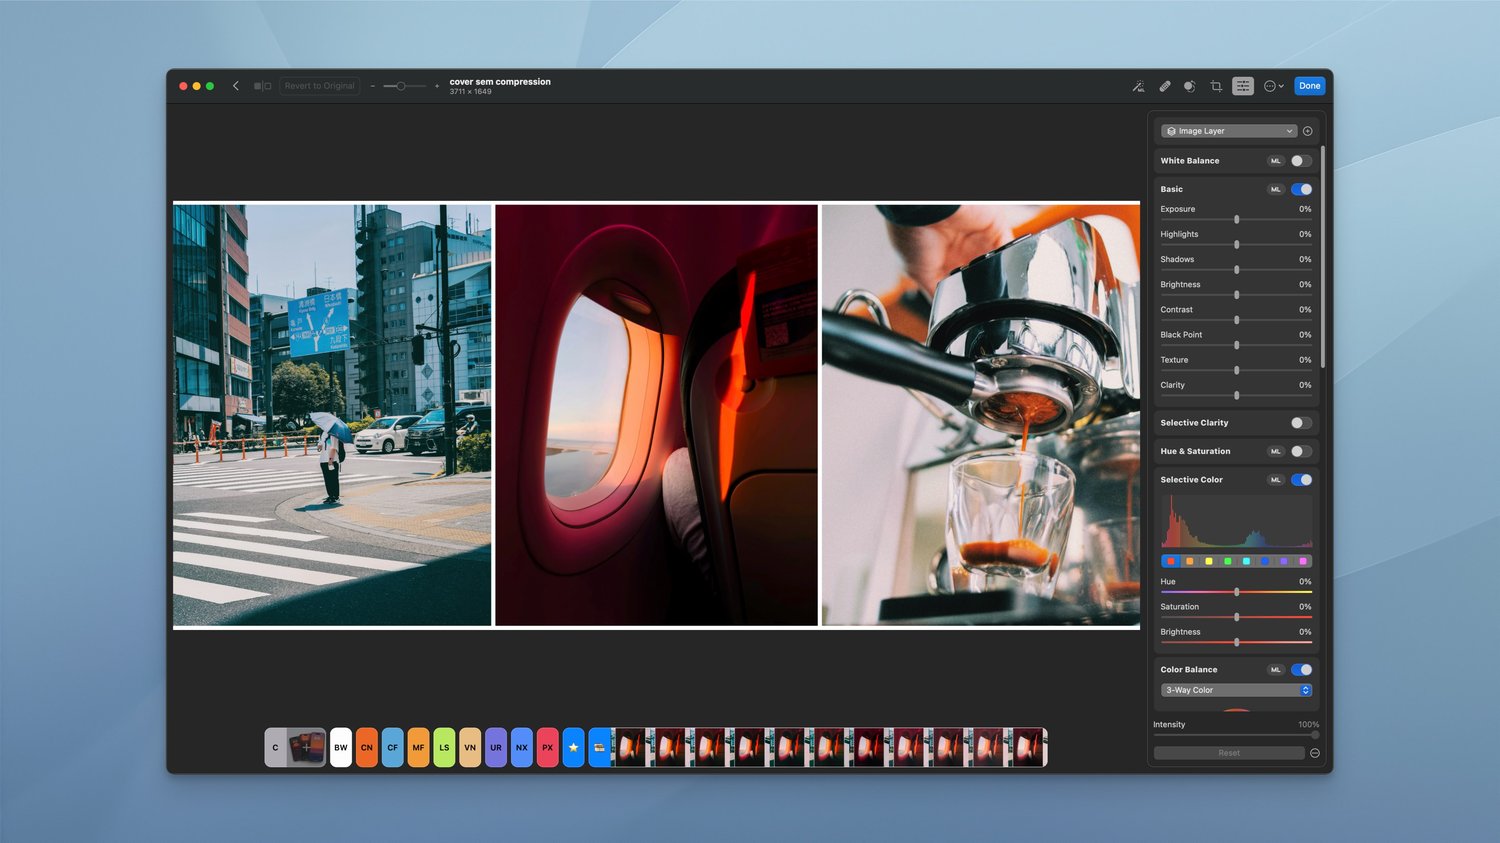The height and width of the screenshot is (843, 1500).
Task: Switch to the BW preset category
Action: click(x=340, y=747)
